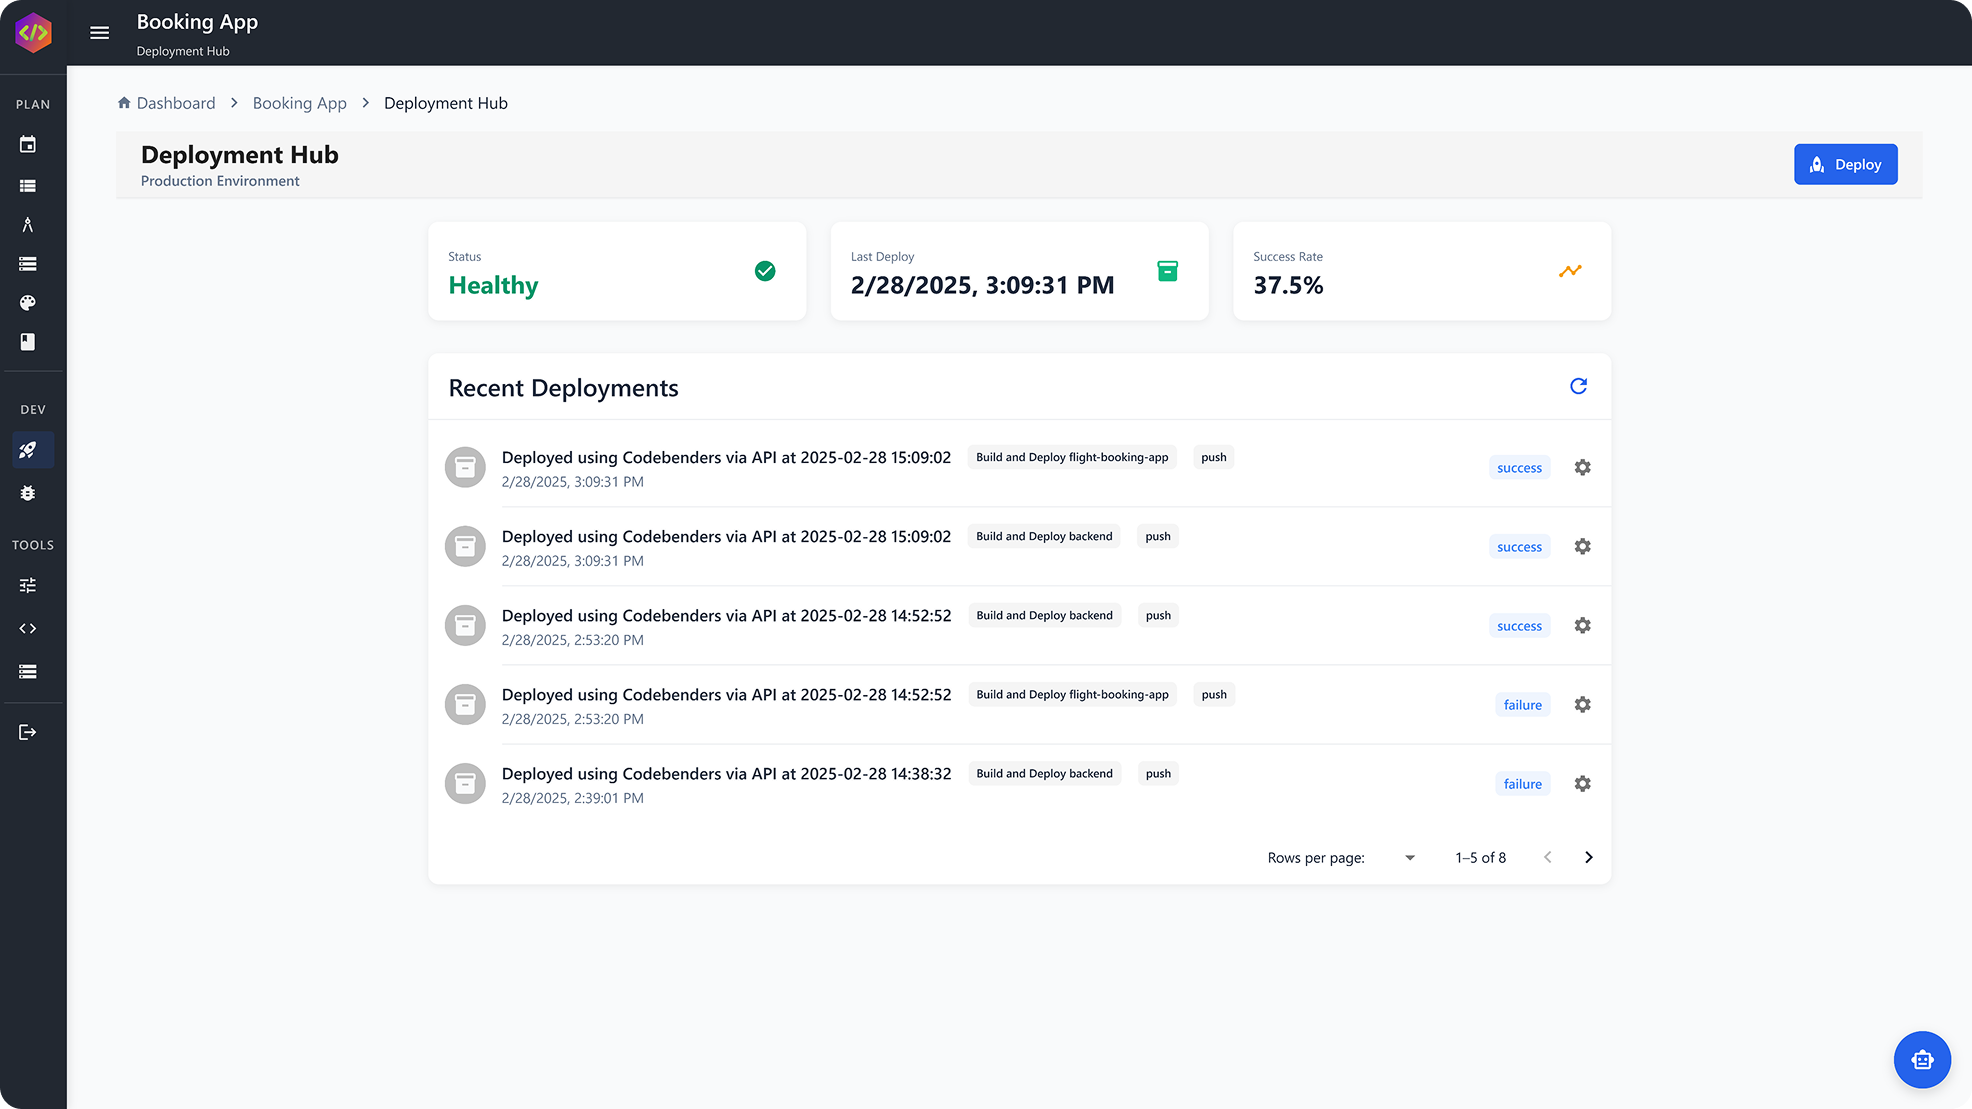The width and height of the screenshot is (1972, 1109).
Task: Click the Booking App title in header
Action: 197,22
